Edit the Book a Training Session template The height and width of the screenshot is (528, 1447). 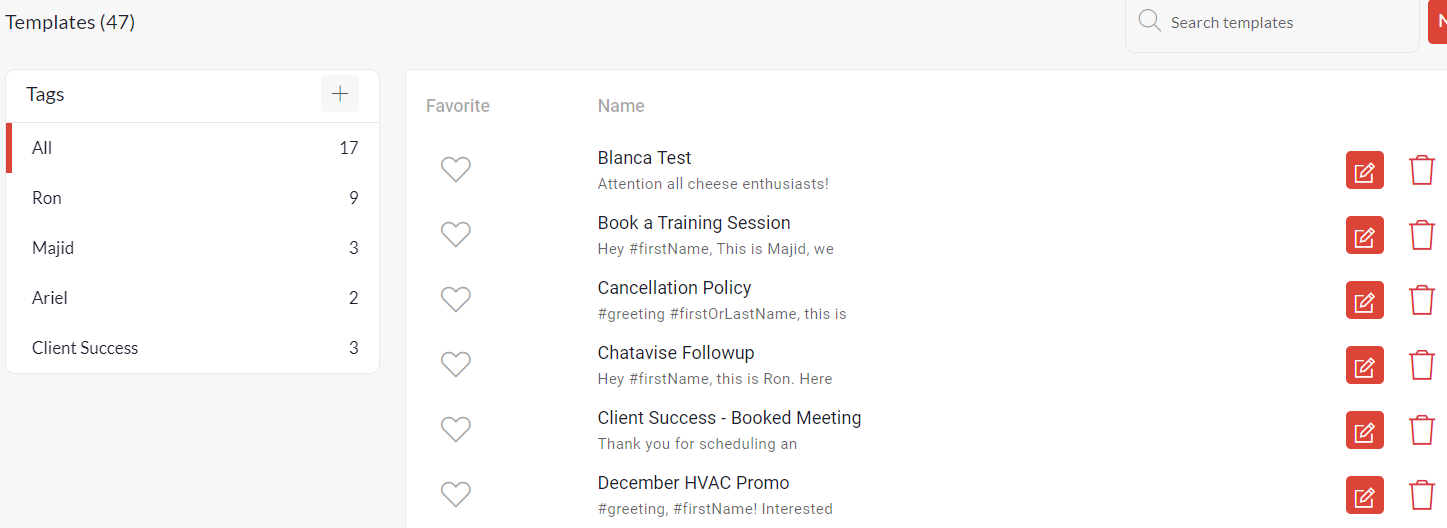1364,236
